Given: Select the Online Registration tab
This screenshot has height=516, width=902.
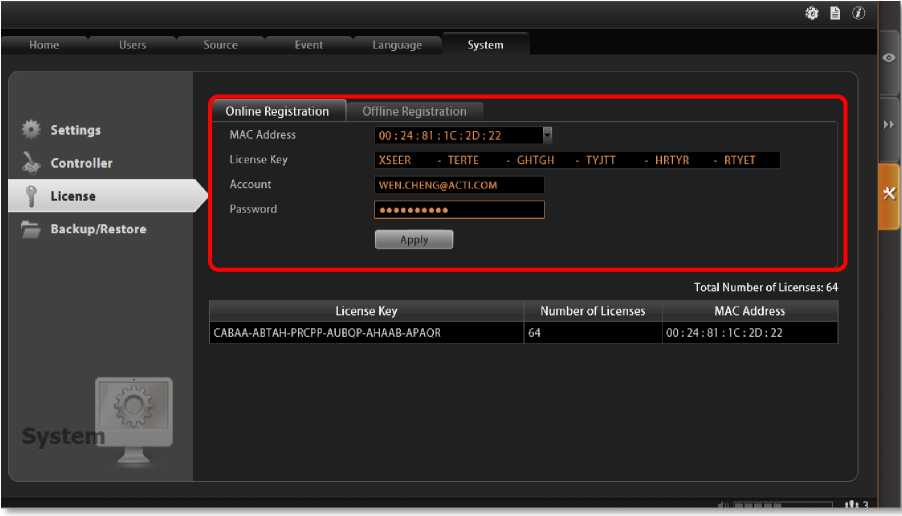Looking at the screenshot, I should point(277,111).
